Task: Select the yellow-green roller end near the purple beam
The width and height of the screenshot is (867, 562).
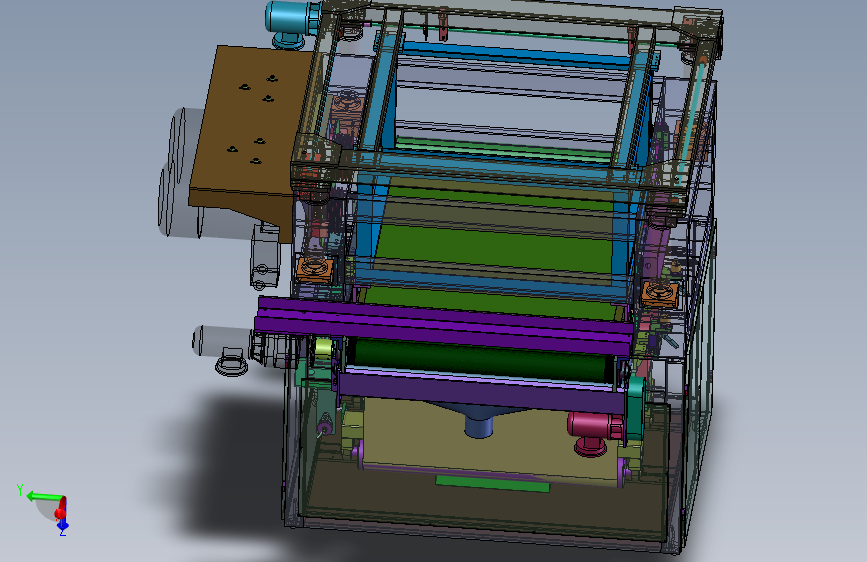Action: (x=322, y=348)
